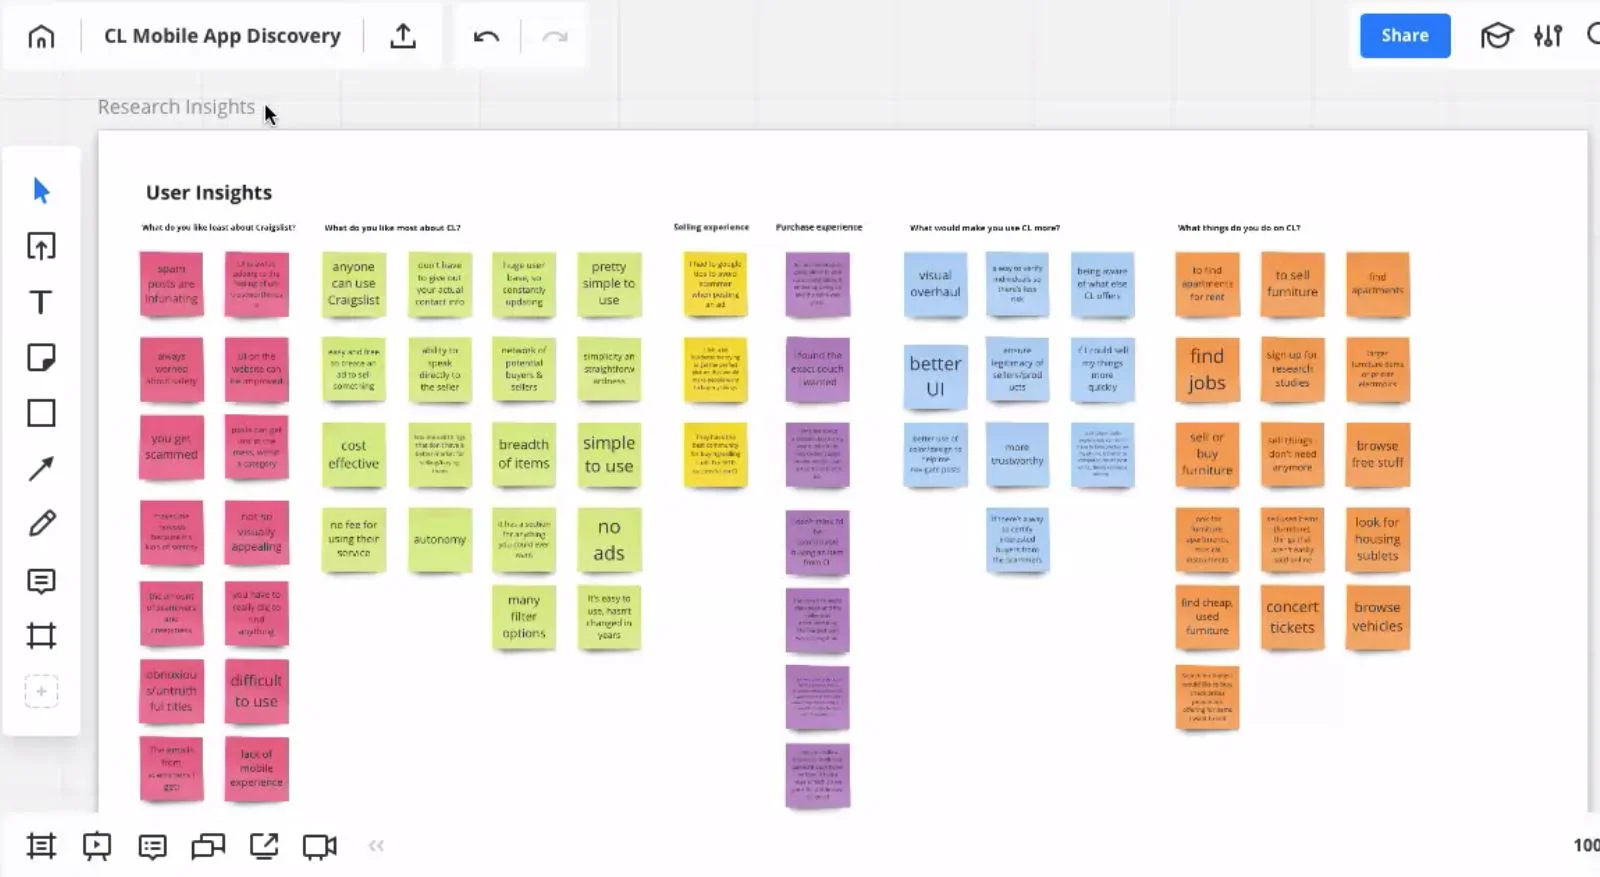Click 'What things do you do on CL?' label

[1239, 228]
